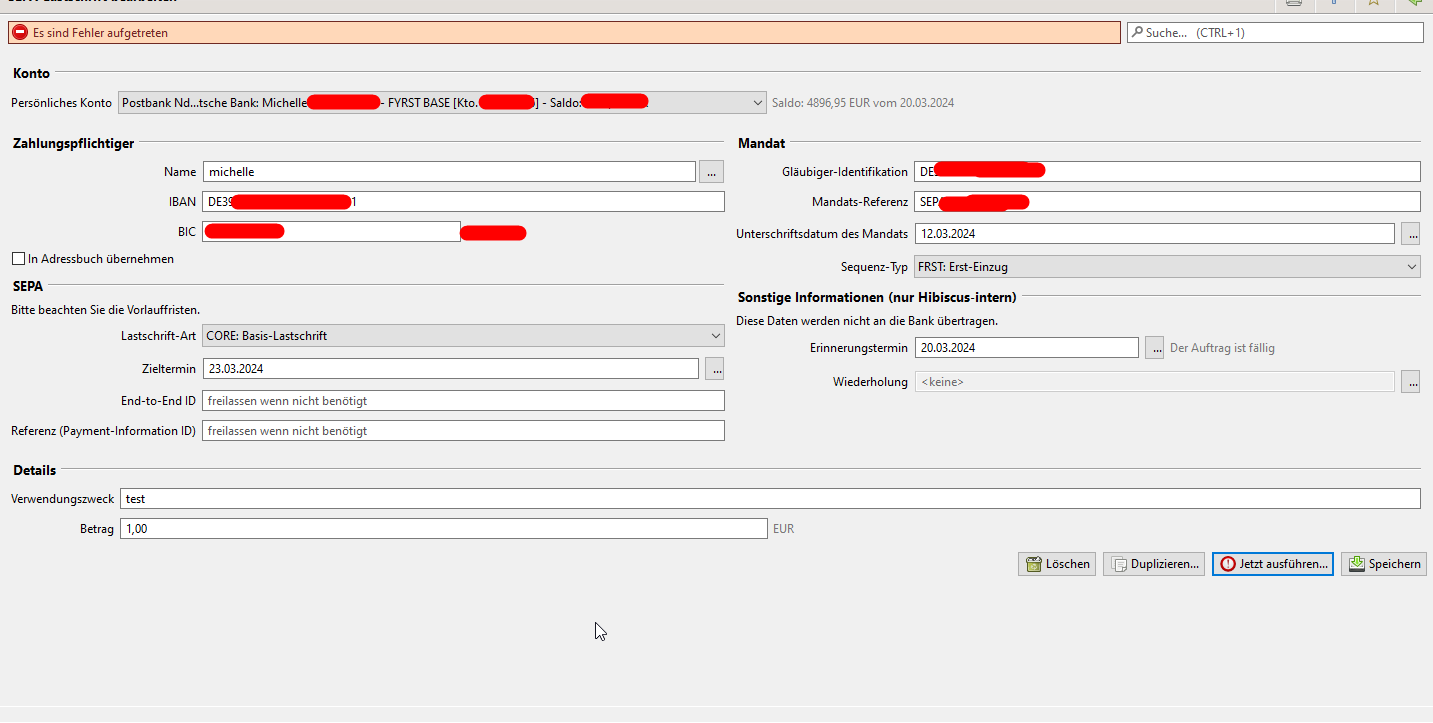Click into the Verwendungszweck text field

(x=769, y=498)
